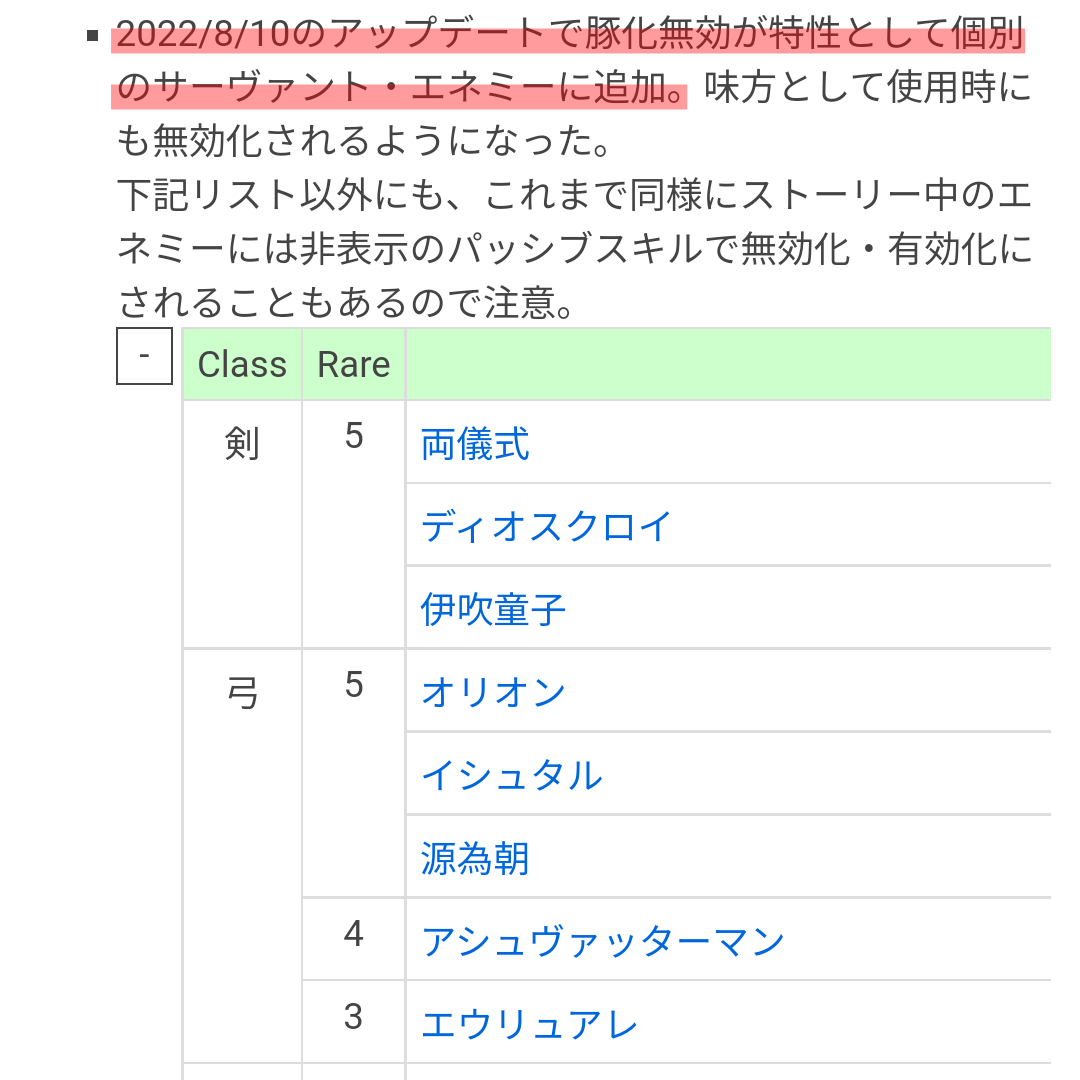Click the square bullet before the 2022/8/10 note
Screen dimensions: 1080x1080
point(93,37)
